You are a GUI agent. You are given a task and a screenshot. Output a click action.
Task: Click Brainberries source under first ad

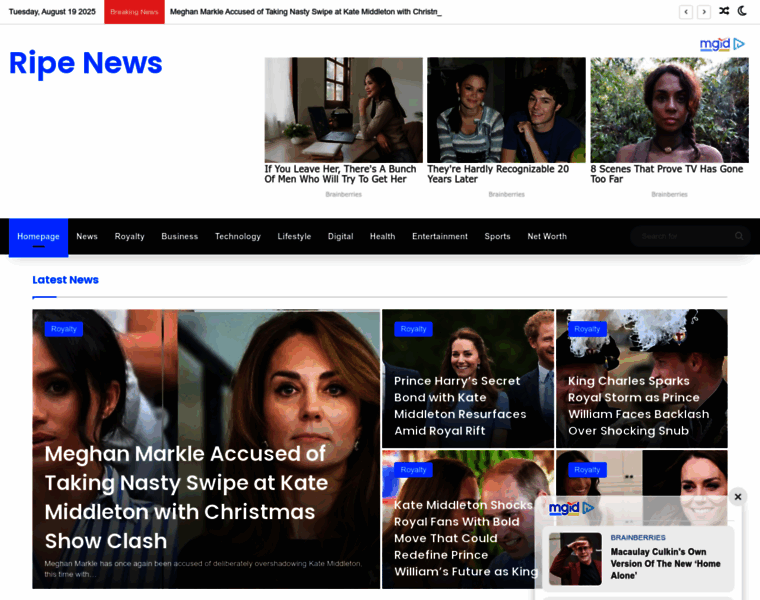click(344, 194)
